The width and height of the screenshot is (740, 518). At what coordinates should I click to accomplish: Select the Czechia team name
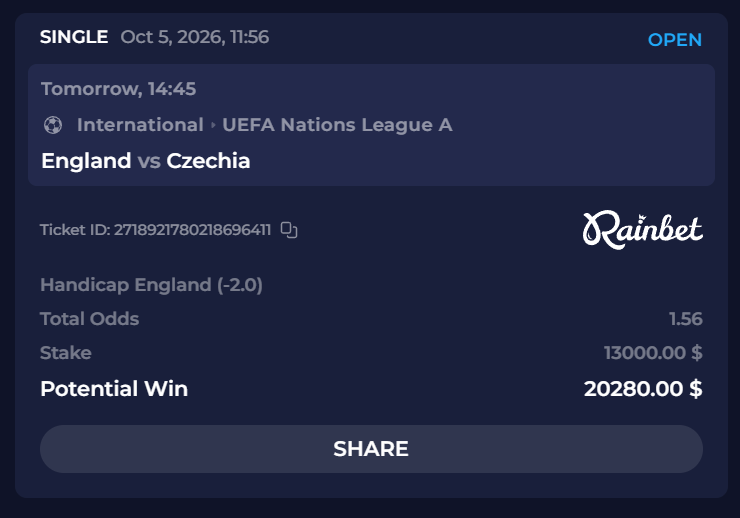[x=208, y=161]
